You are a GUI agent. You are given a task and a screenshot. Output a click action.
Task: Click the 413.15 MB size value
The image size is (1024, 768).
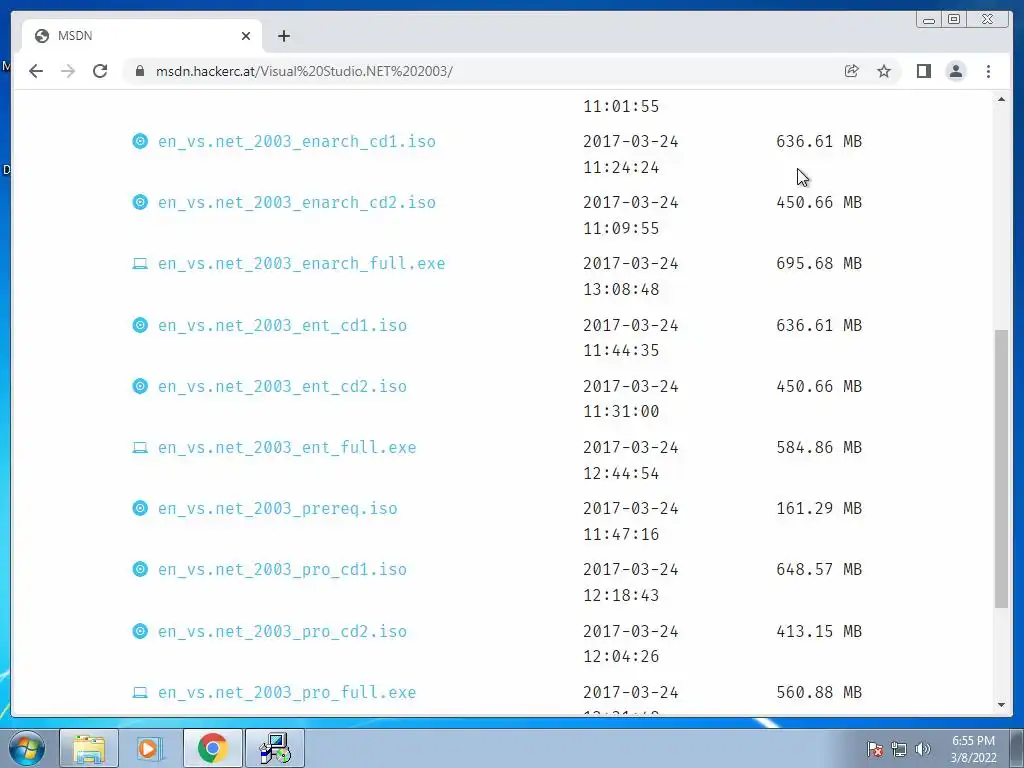click(x=819, y=632)
